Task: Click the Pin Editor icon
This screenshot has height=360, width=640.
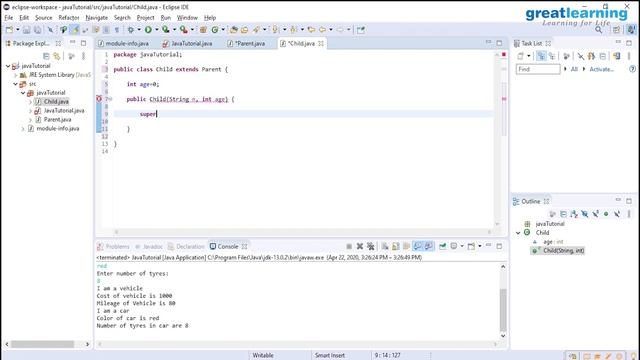Action: (x=361, y=30)
